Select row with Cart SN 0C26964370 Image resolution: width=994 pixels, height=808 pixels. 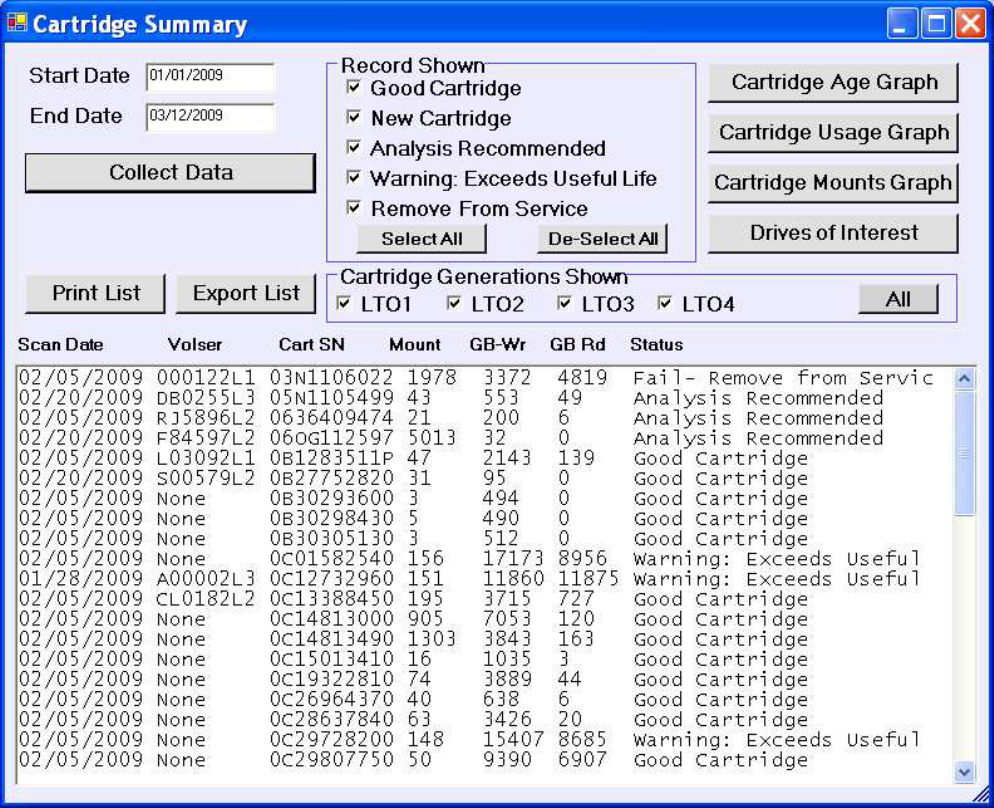(x=484, y=700)
